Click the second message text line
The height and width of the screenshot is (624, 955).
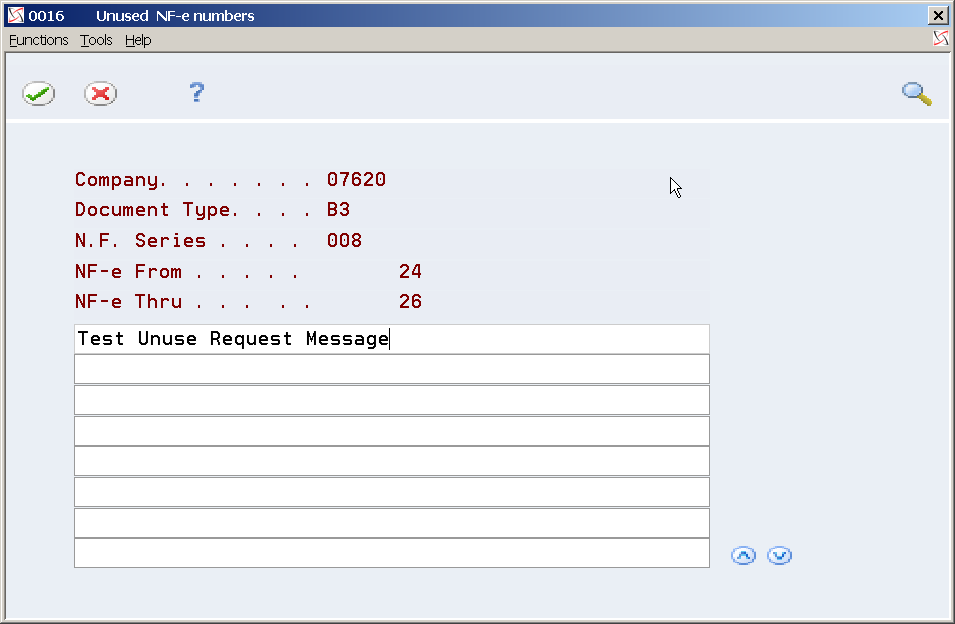392,370
